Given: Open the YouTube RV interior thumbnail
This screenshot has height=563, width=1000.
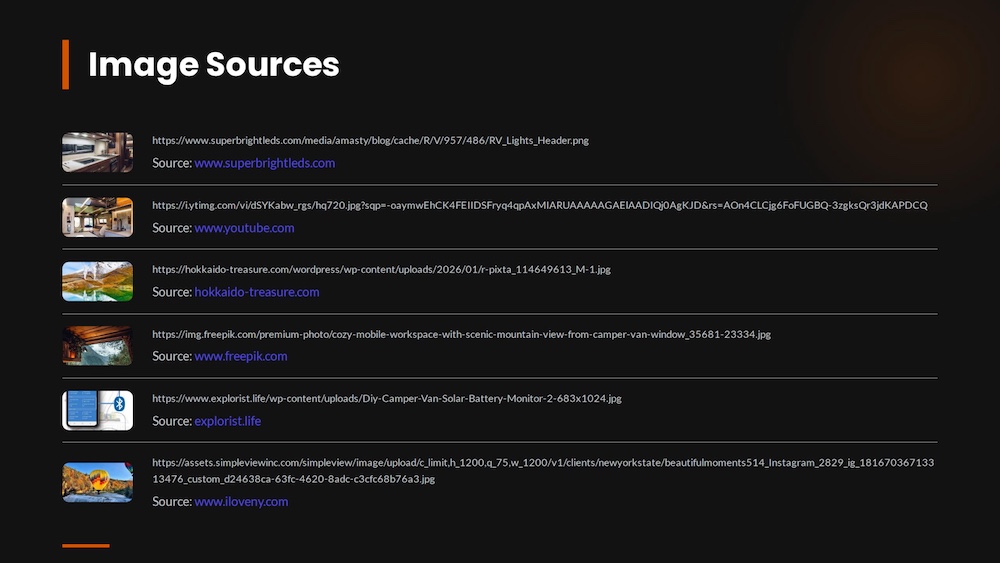Looking at the screenshot, I should click(97, 217).
